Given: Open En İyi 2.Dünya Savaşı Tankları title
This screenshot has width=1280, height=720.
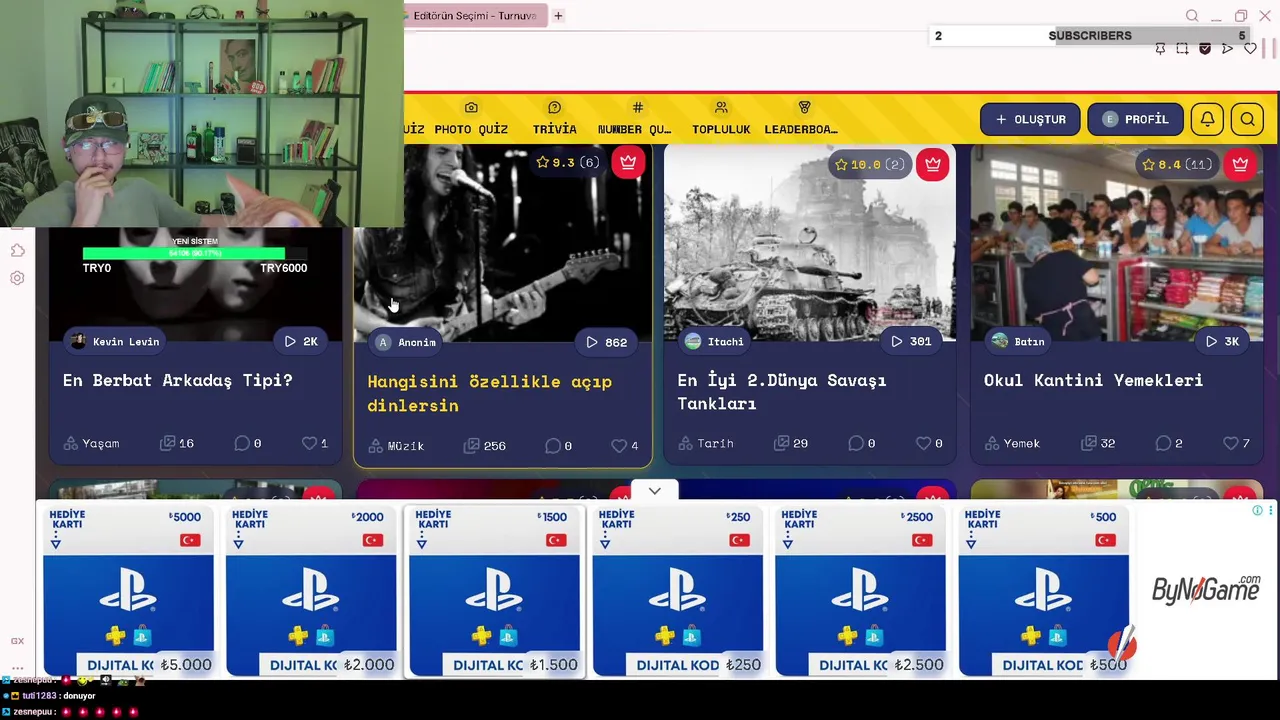Looking at the screenshot, I should click(x=782, y=391).
